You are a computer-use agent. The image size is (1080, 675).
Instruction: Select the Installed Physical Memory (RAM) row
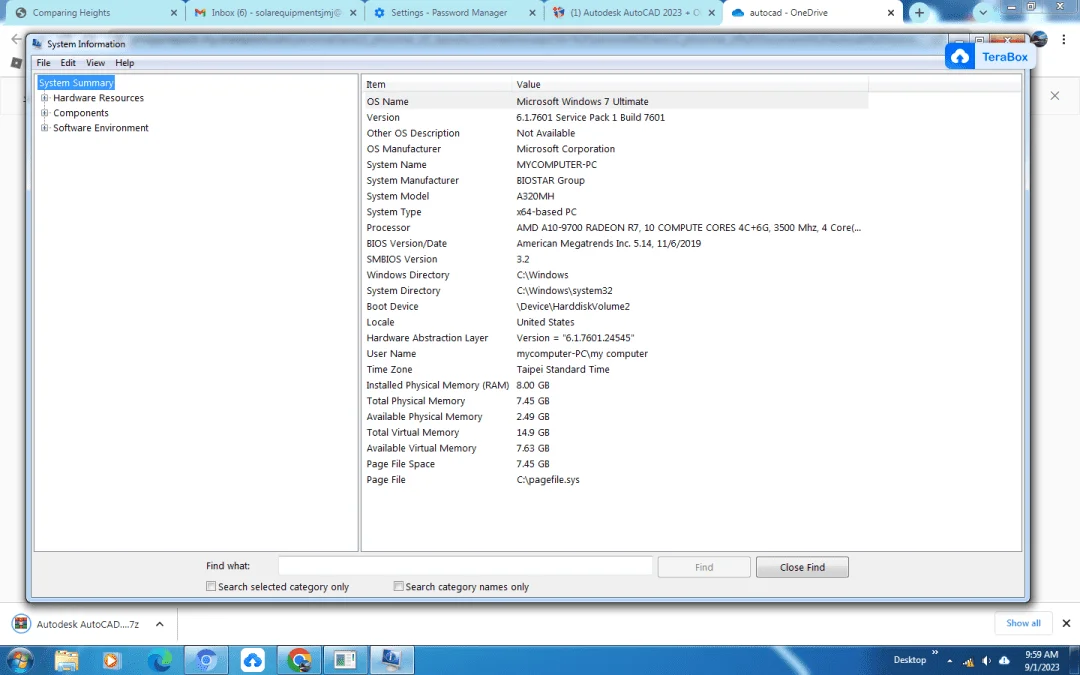[x=615, y=385]
